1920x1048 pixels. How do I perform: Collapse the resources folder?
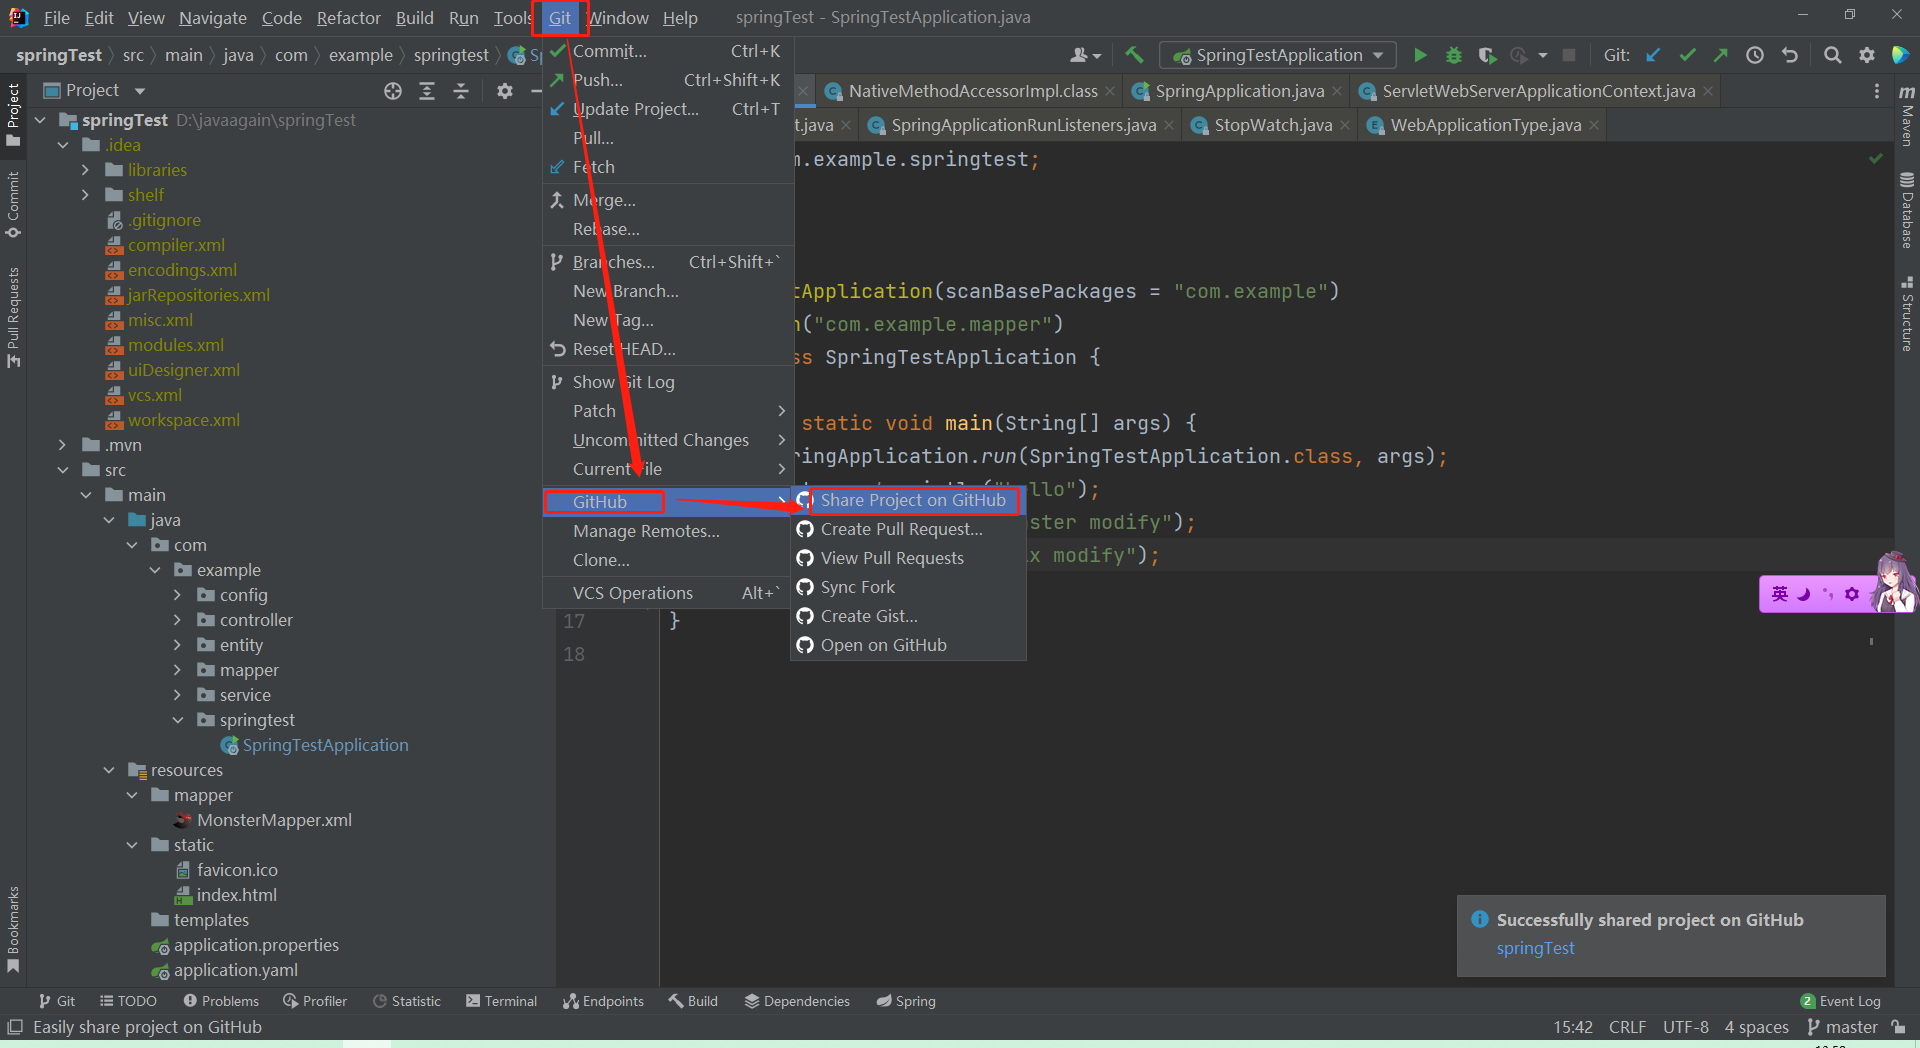(109, 770)
